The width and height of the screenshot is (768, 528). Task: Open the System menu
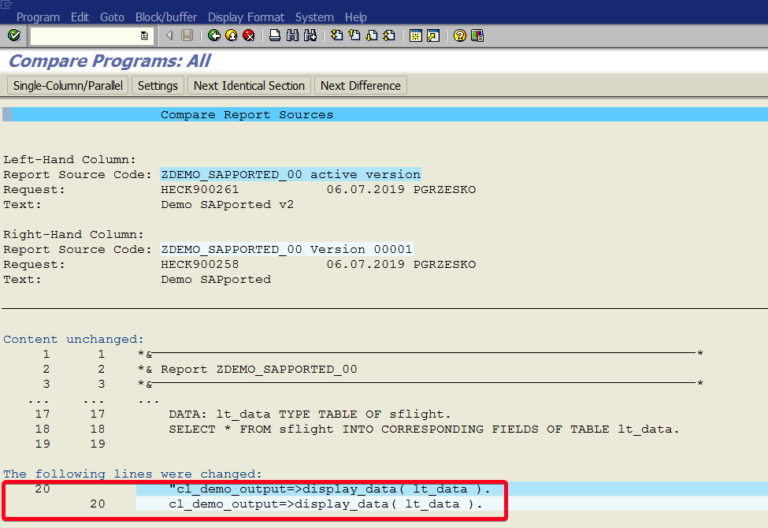[314, 17]
